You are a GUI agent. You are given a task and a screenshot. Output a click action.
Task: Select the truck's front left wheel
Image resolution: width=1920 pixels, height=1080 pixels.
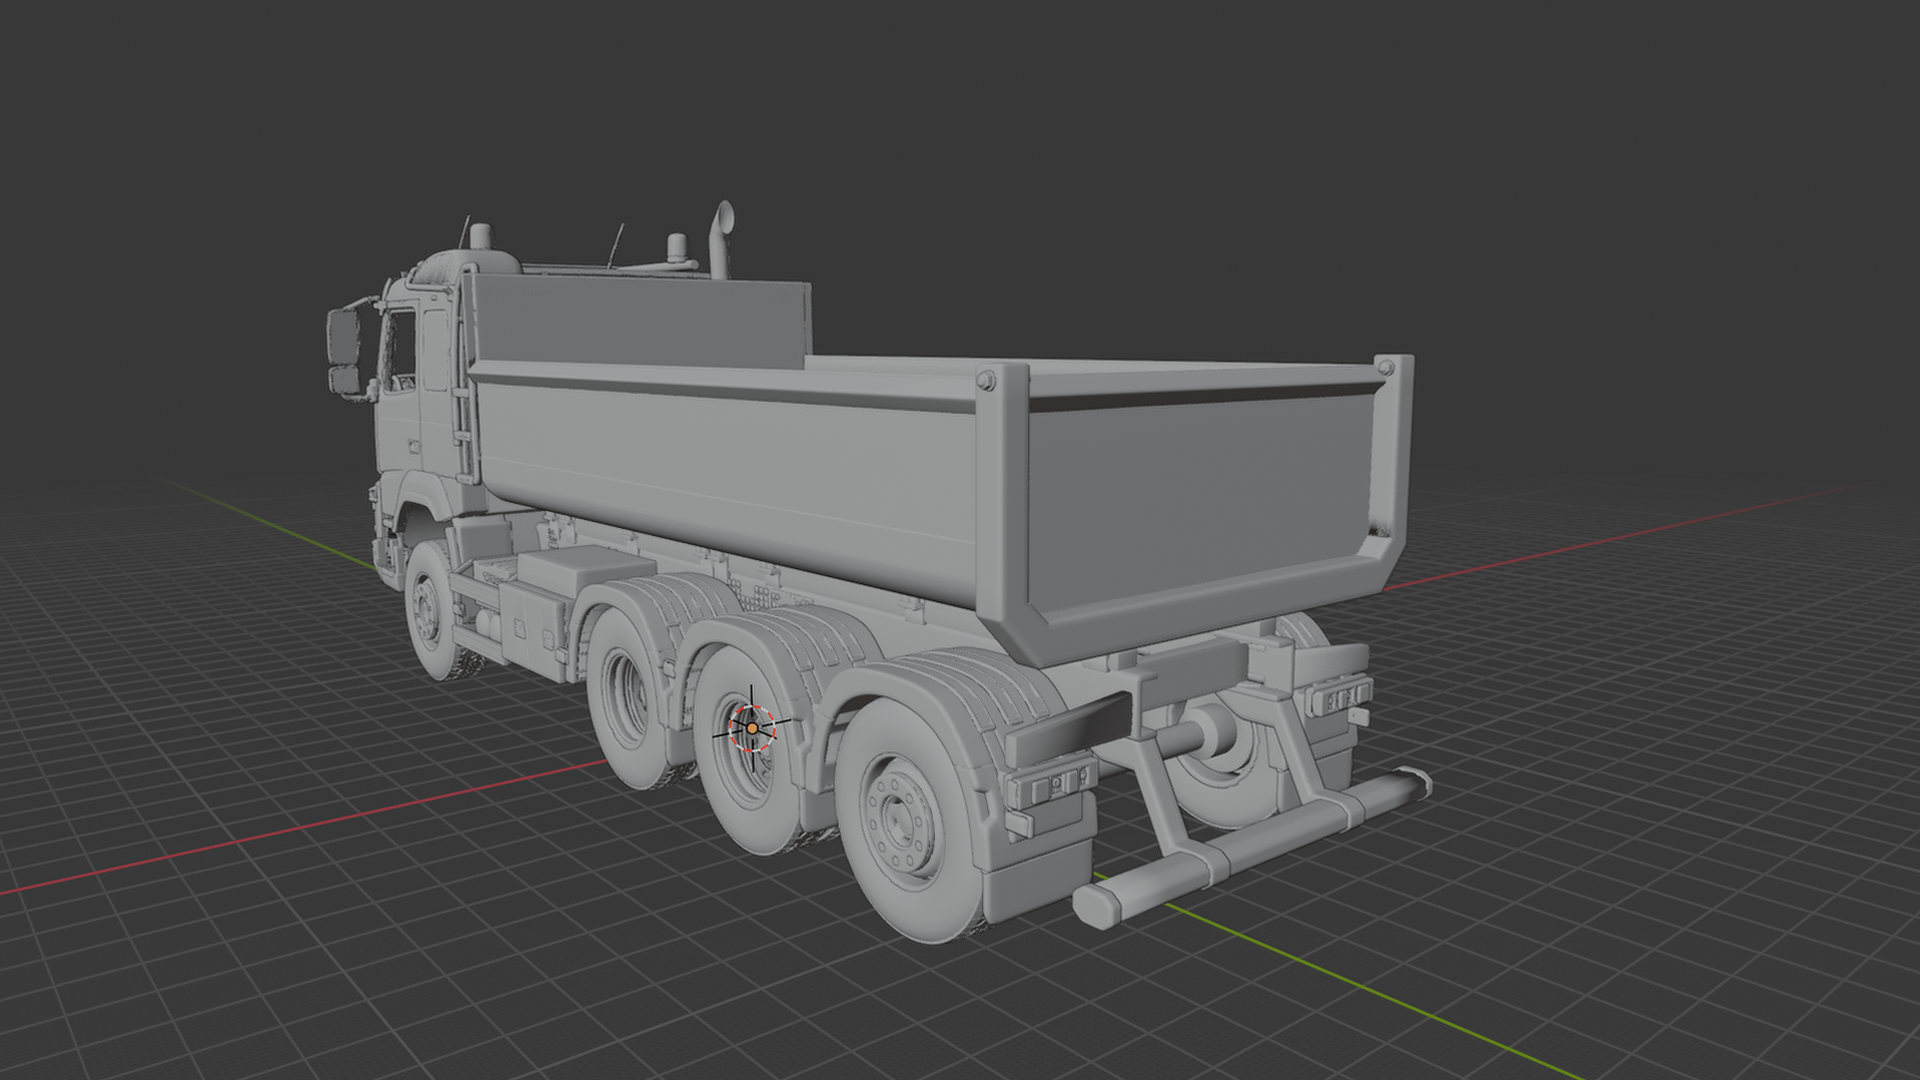(433, 612)
